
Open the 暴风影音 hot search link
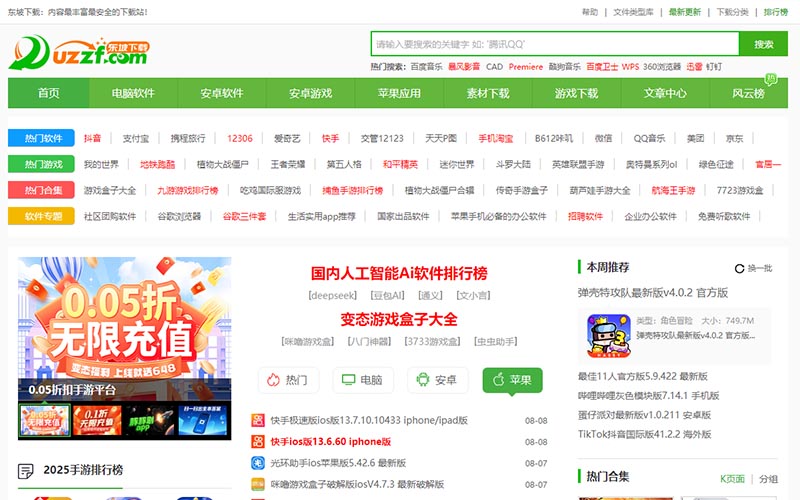tap(464, 67)
